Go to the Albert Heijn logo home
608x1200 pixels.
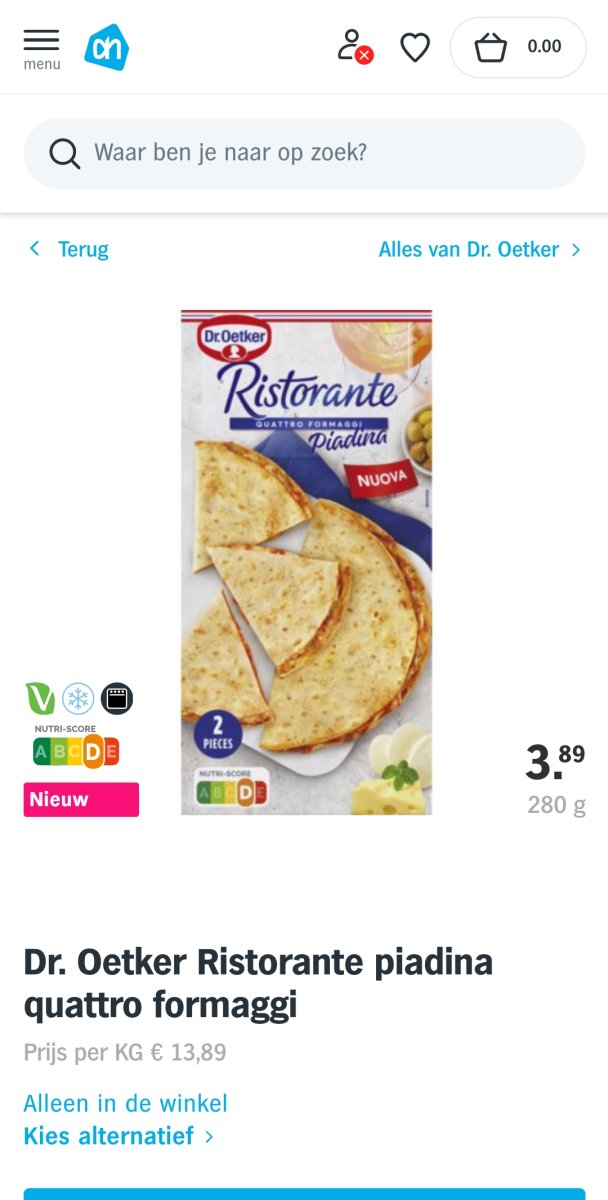point(106,47)
